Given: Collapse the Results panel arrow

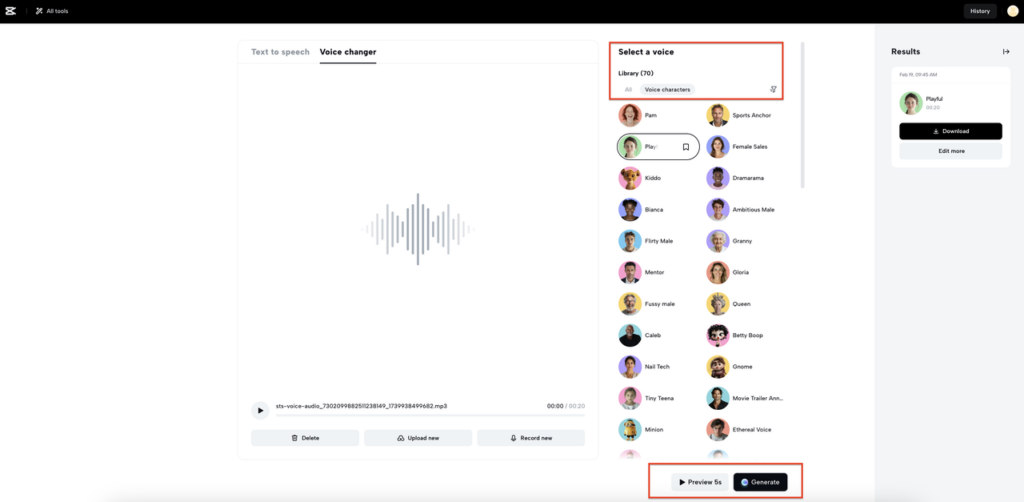Looking at the screenshot, I should [1006, 52].
